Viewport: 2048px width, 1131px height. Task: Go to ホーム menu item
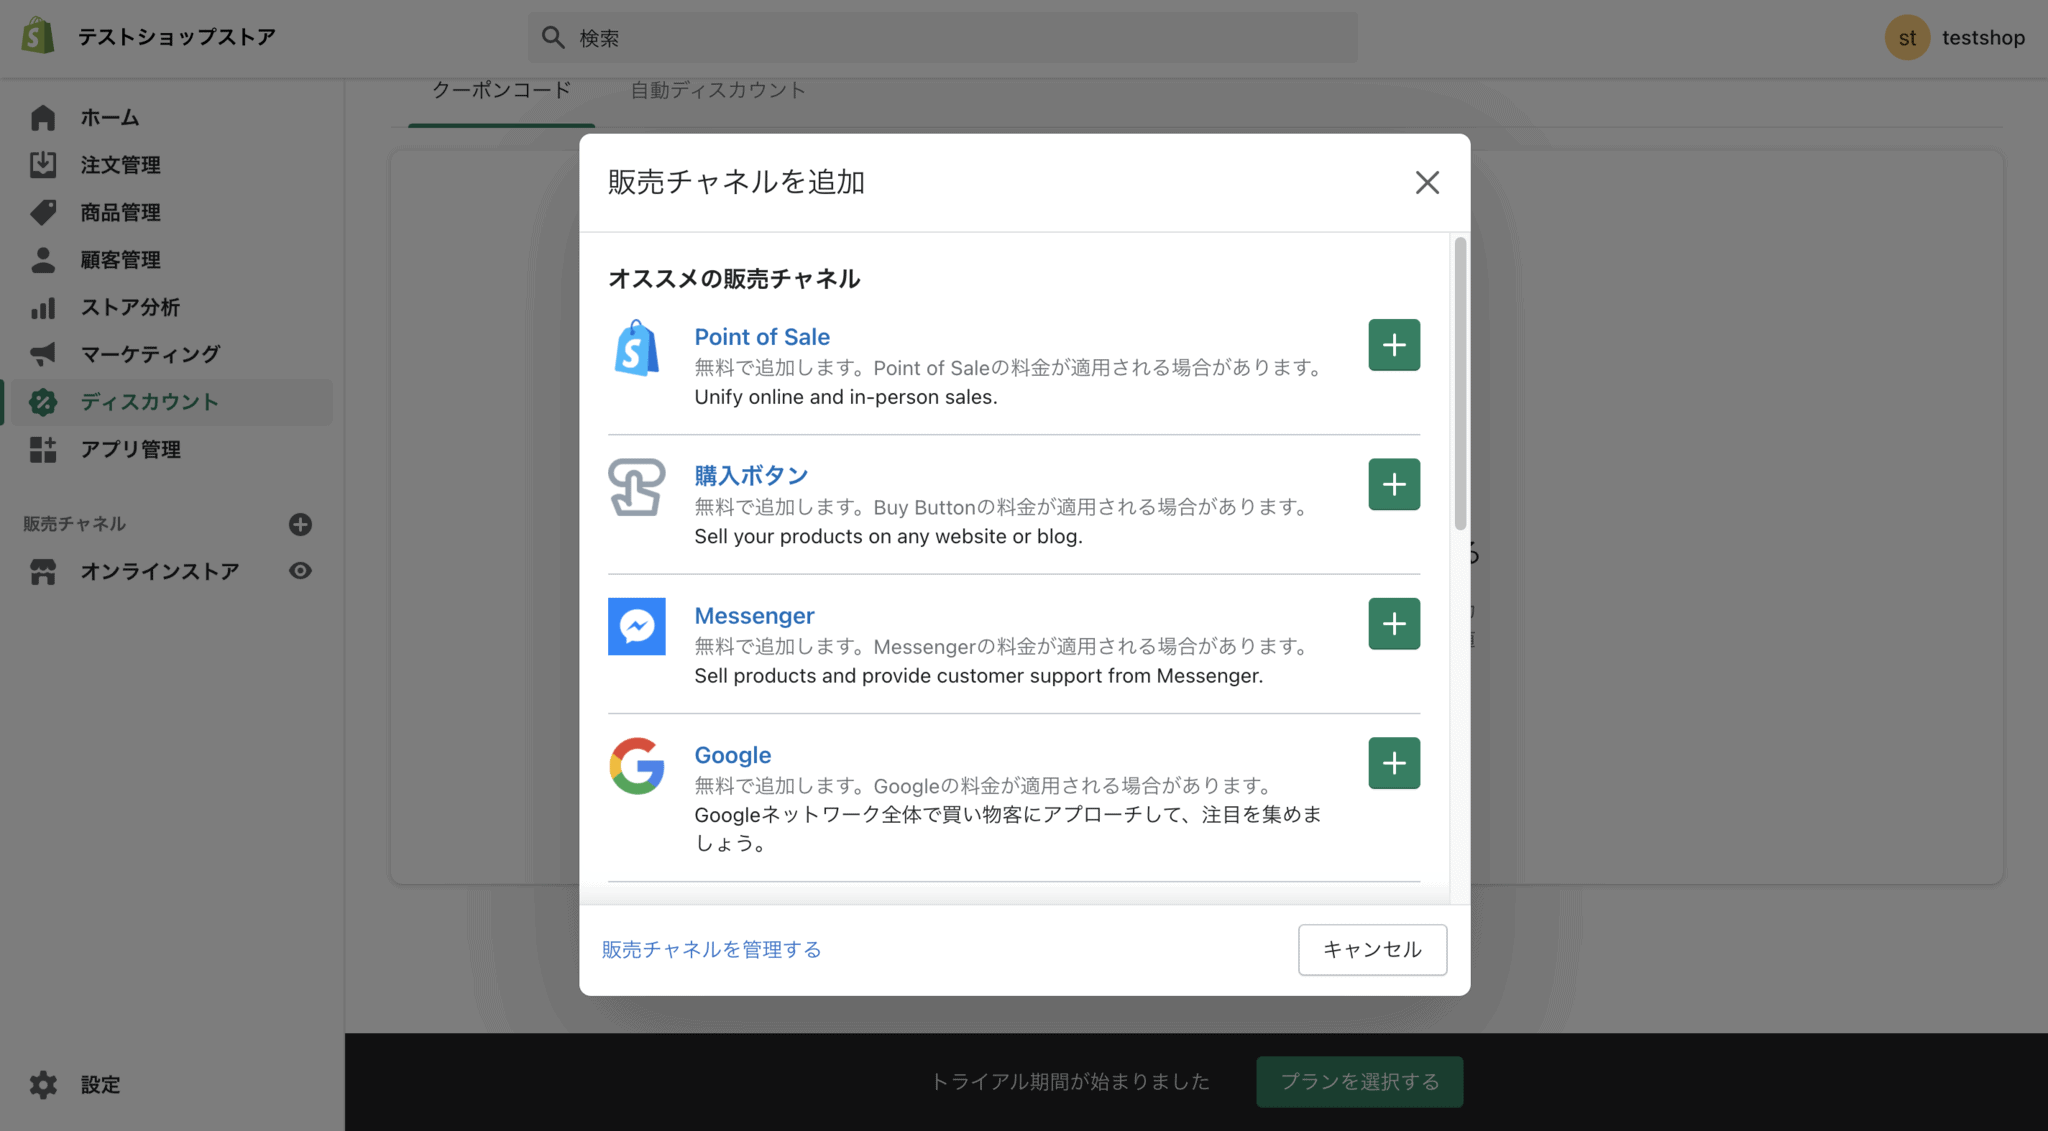[x=110, y=118]
